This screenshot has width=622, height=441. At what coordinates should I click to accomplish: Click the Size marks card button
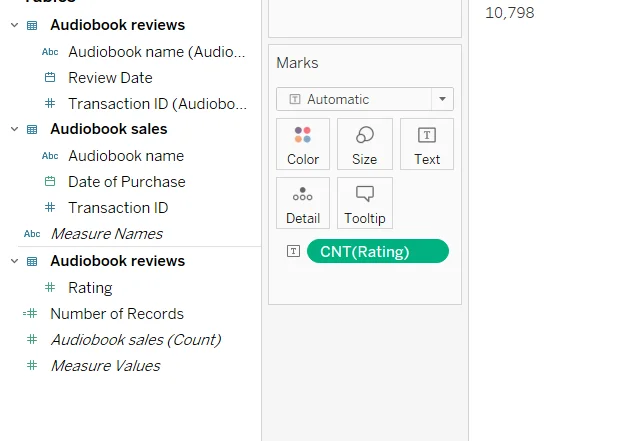click(365, 144)
